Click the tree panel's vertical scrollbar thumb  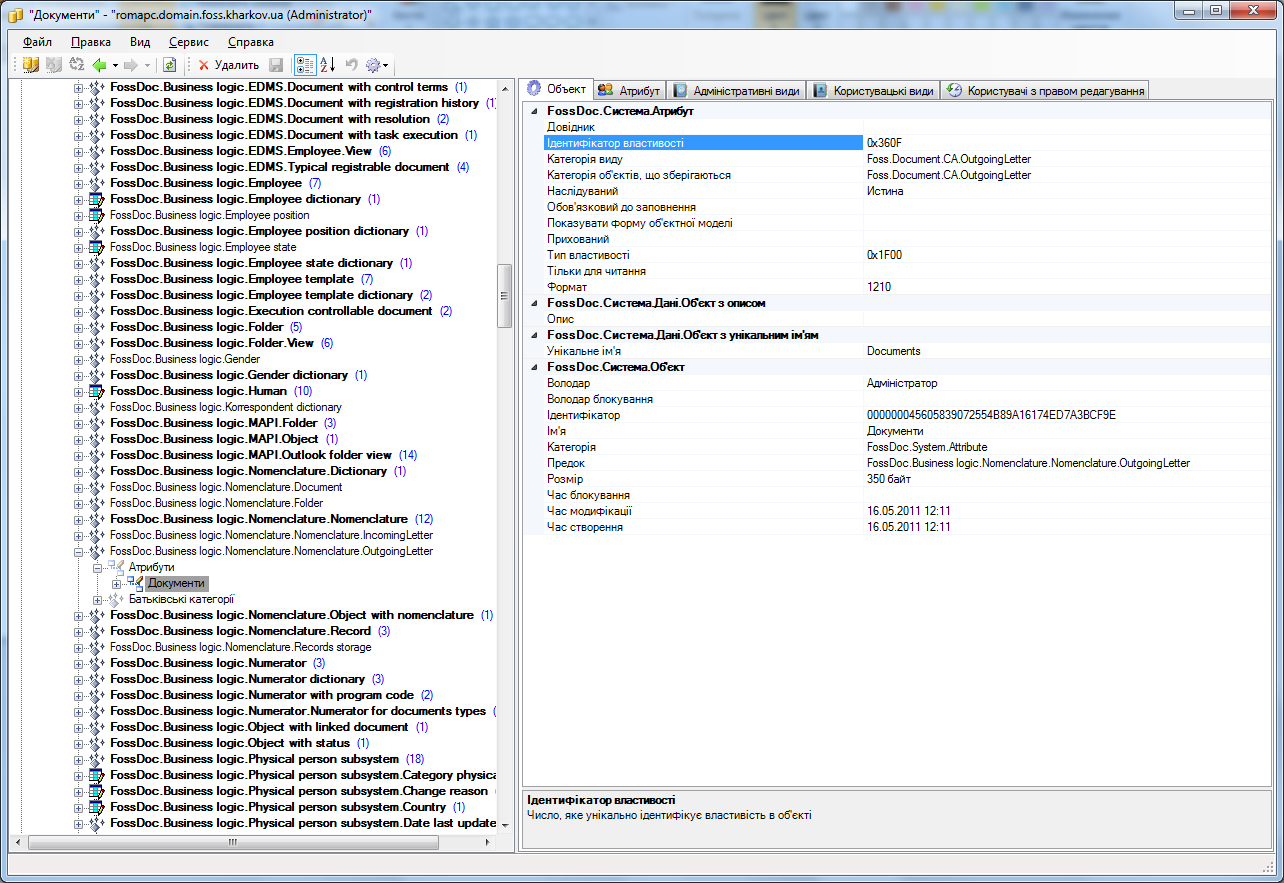point(505,298)
